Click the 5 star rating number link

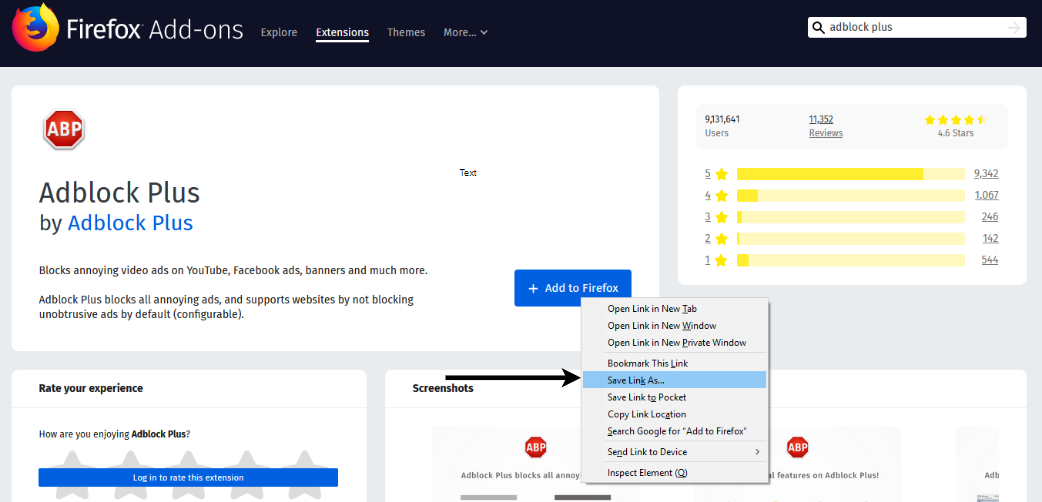pyautogui.click(x=708, y=174)
